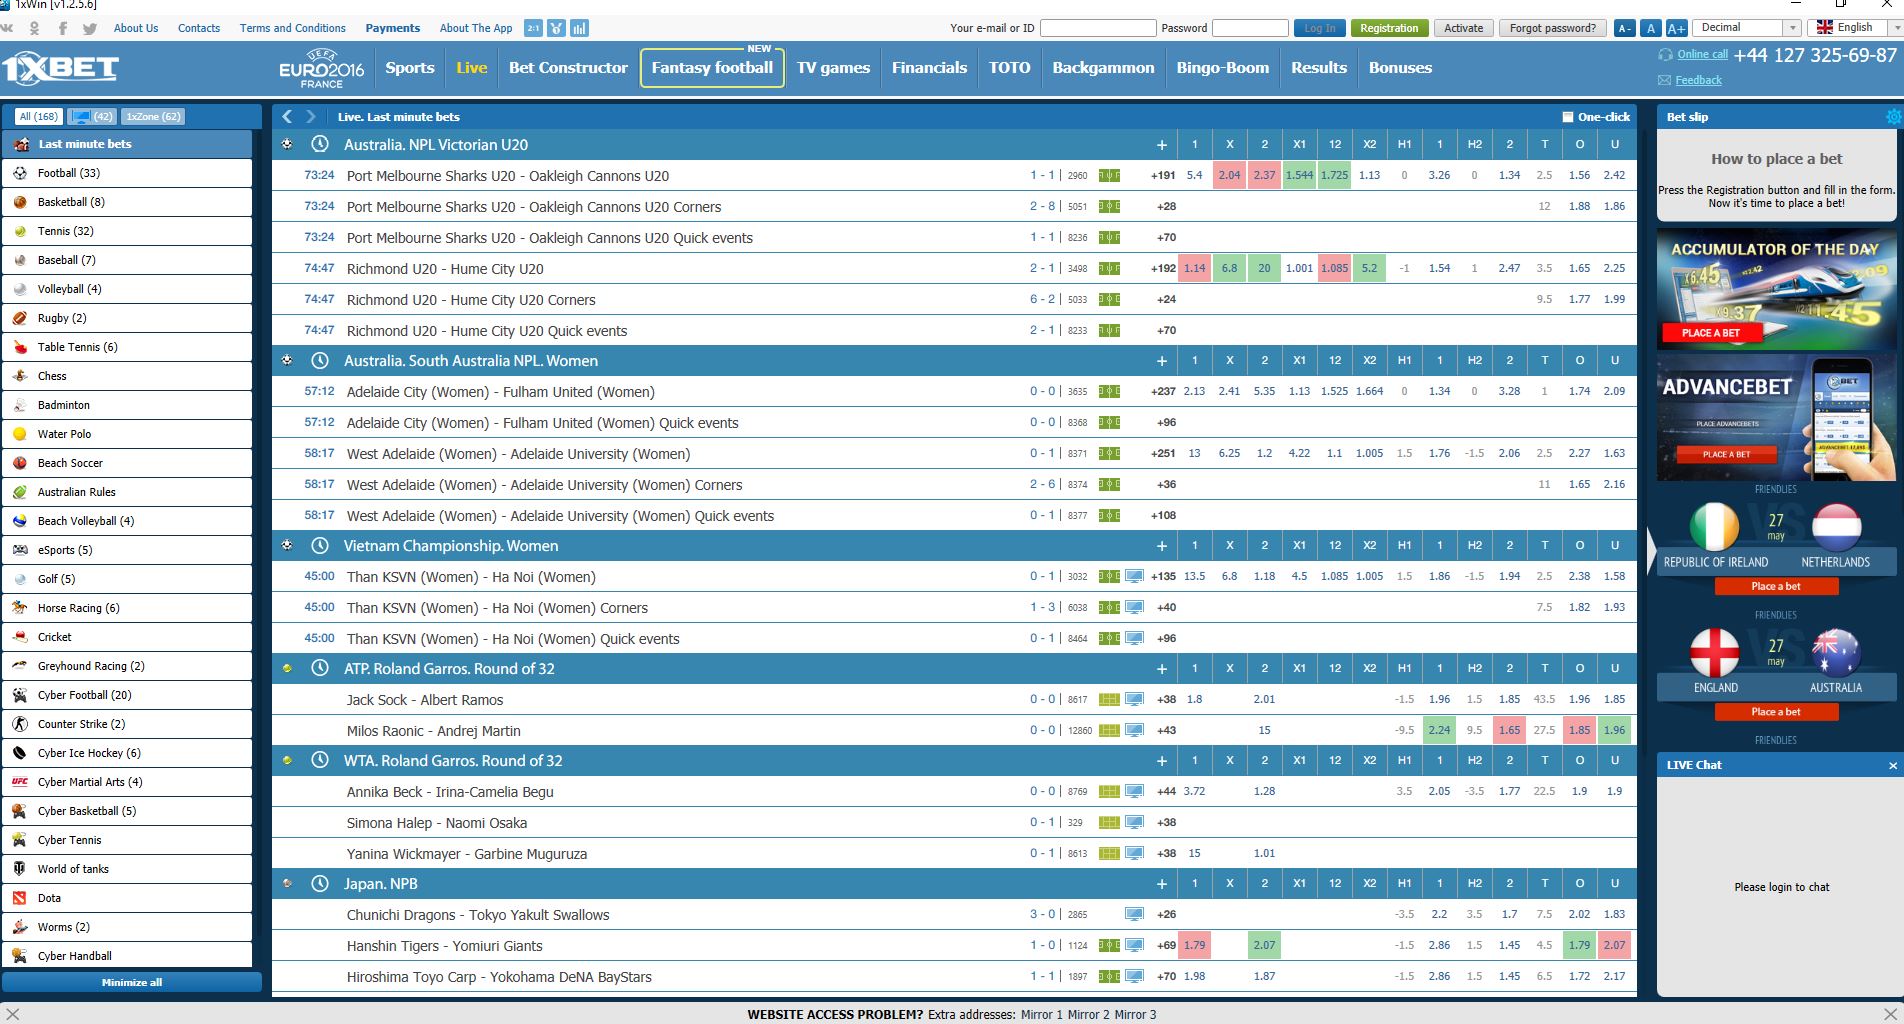Close the LIVE Chat panel
Viewport: 1904px width, 1024px height.
(x=1892, y=766)
